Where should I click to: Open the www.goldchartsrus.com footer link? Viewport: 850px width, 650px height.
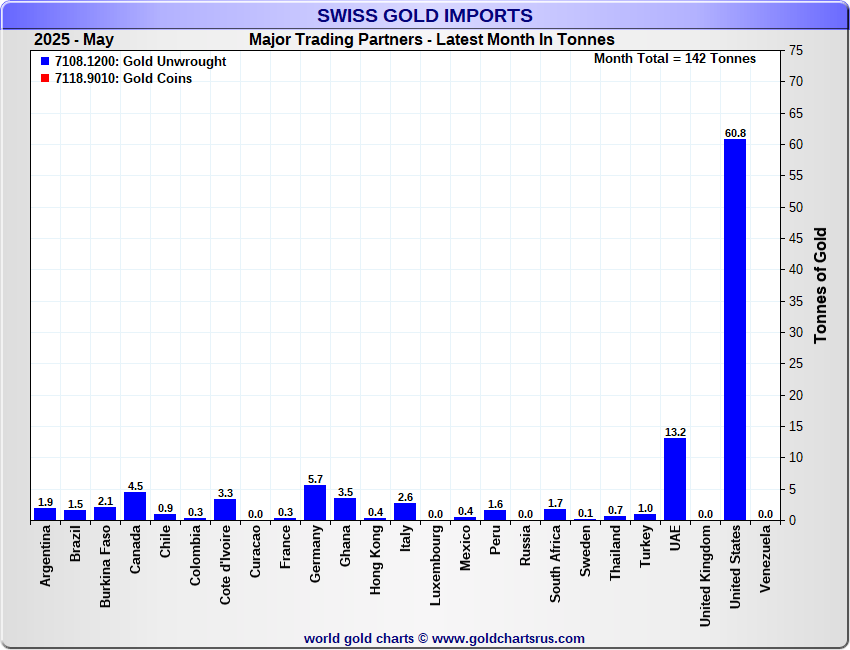point(509,638)
